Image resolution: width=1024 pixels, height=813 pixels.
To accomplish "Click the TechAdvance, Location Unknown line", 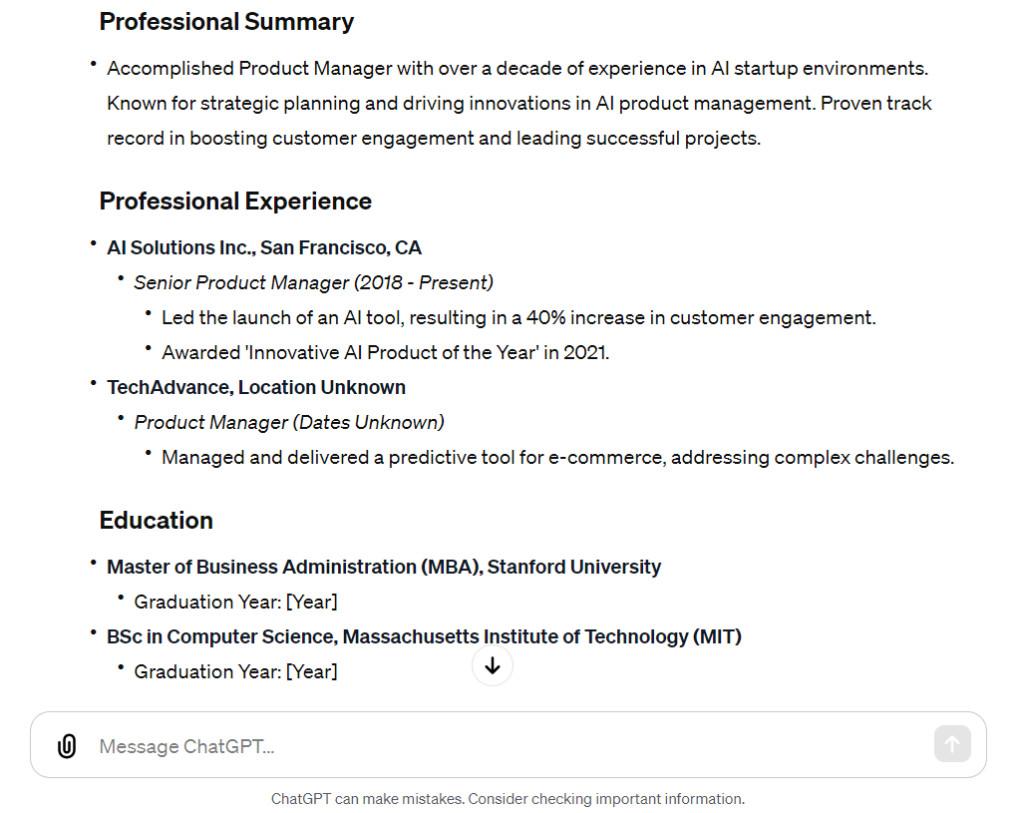I will 256,387.
